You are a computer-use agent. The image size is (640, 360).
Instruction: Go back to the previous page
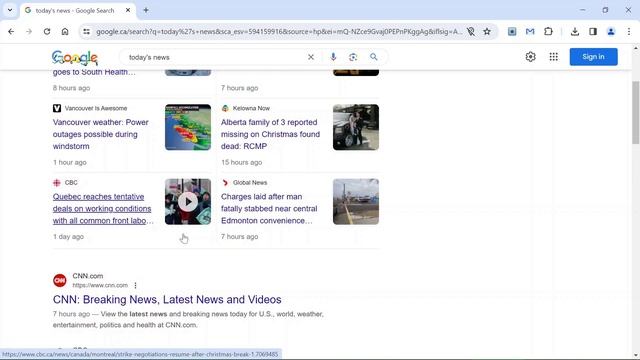11,31
